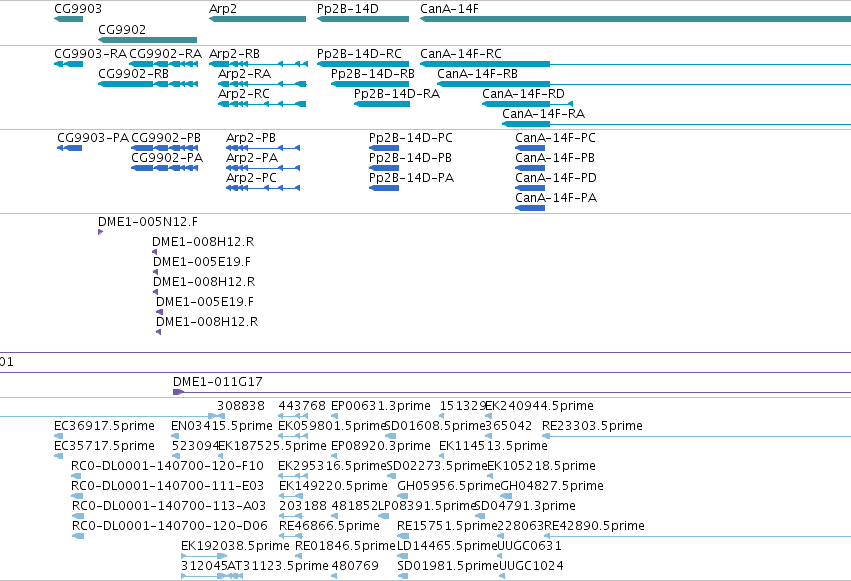Select the Arp2-RC transcript
Screen dimensions: 851x581
pyautogui.click(x=262, y=104)
